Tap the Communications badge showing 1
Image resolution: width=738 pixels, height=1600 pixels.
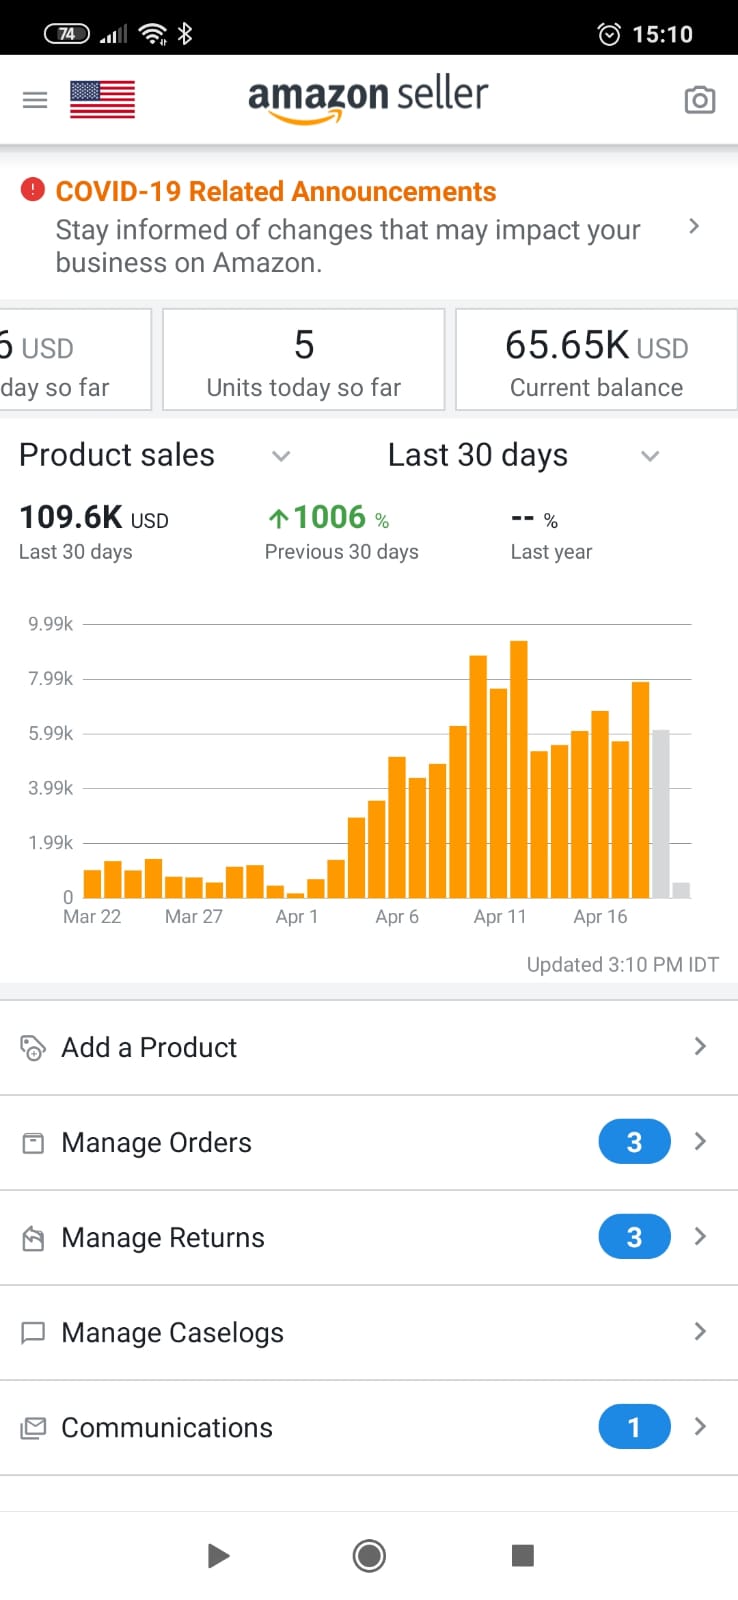[634, 1428]
